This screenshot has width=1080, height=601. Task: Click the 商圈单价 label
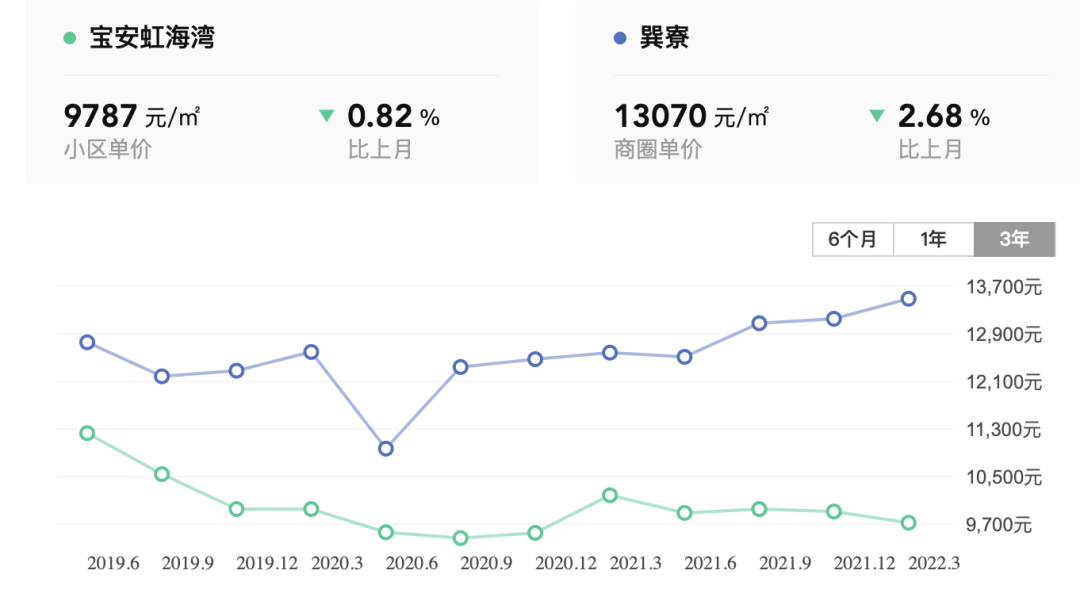tap(658, 149)
